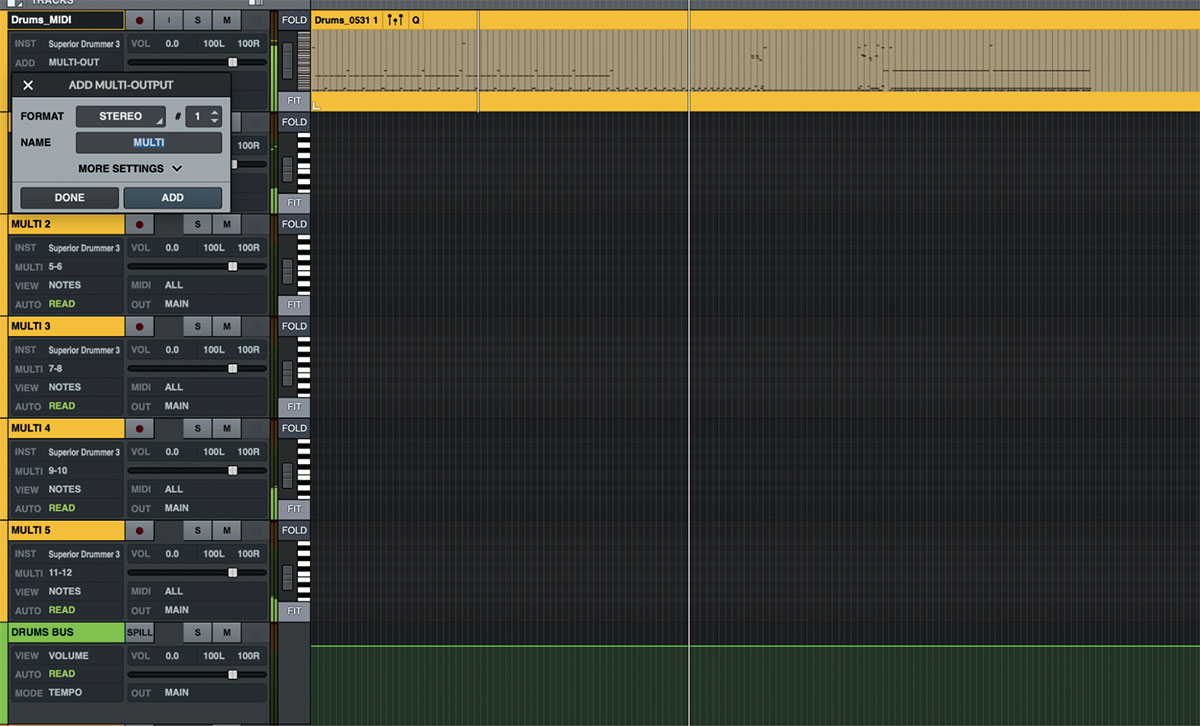This screenshot has height=726, width=1200.
Task: Click the piano keyboard strip of MULTI 3 track
Action: [x=304, y=367]
